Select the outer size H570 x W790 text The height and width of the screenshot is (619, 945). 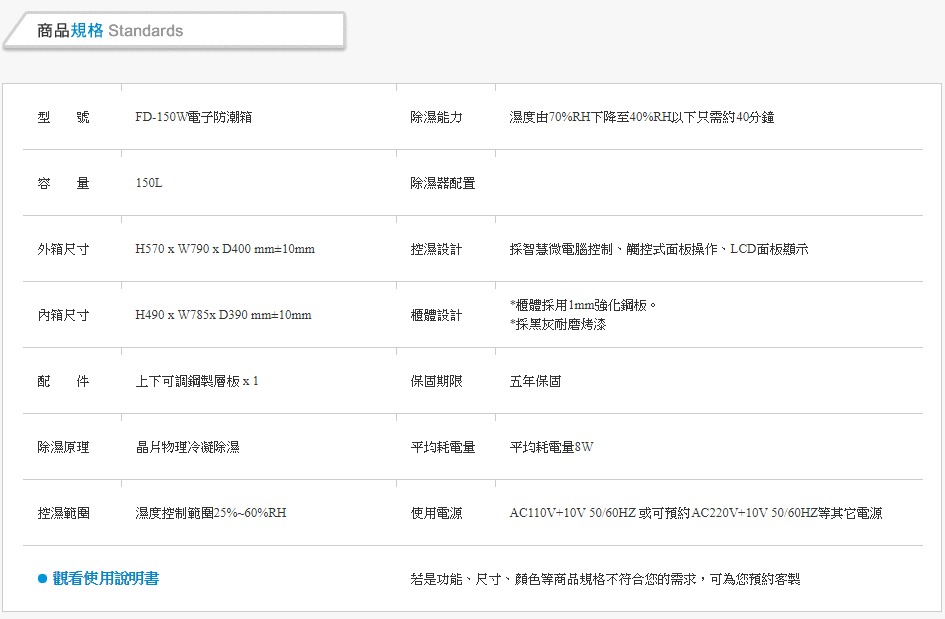[x=225, y=249]
